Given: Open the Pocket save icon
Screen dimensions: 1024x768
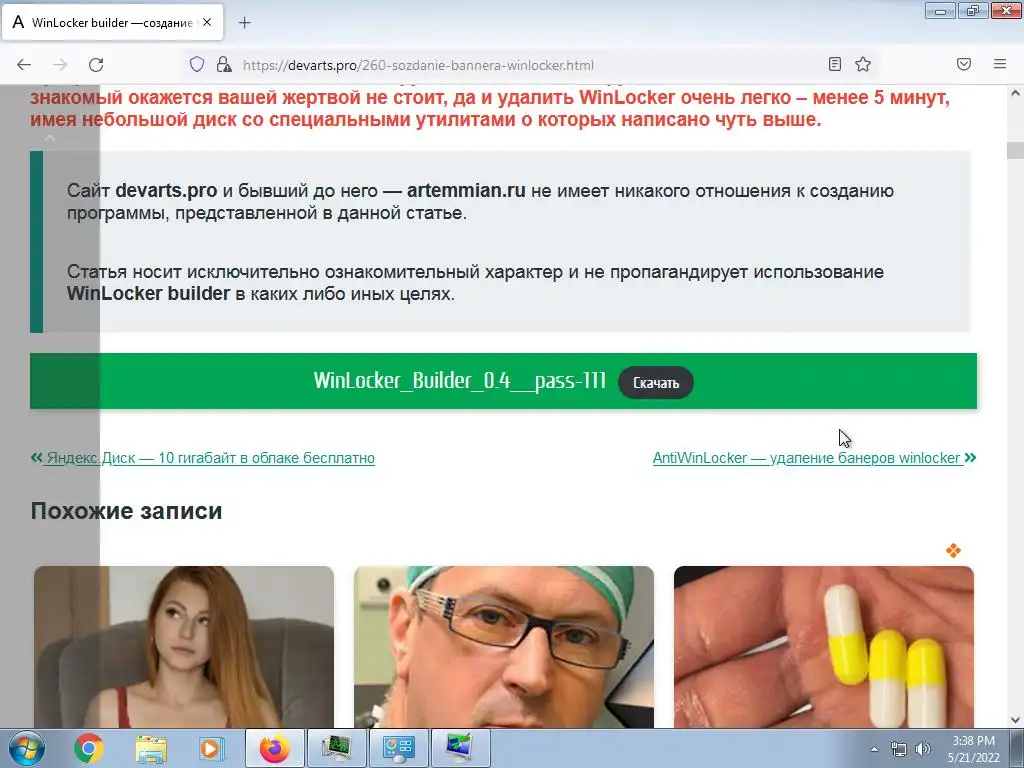Looking at the screenshot, I should (x=964, y=64).
